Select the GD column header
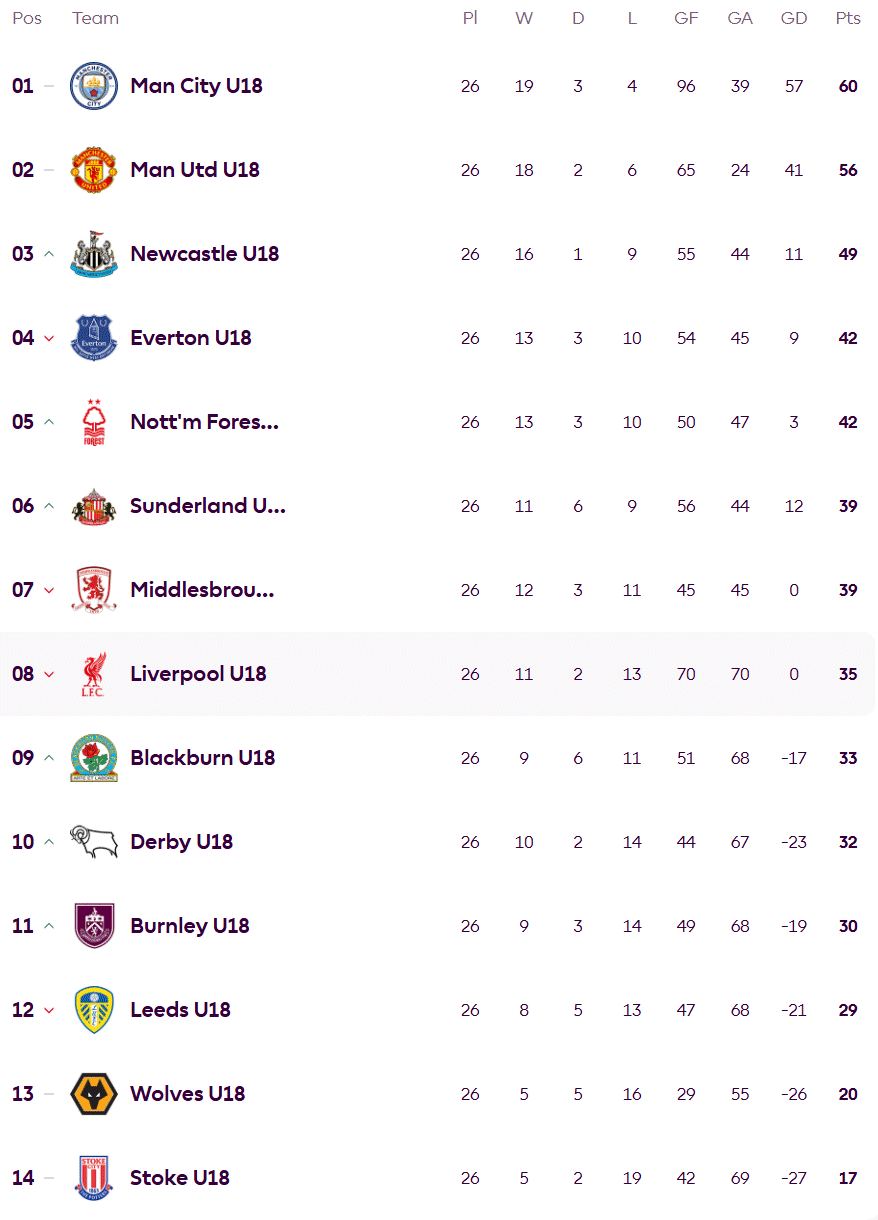Image resolution: width=878 pixels, height=1220 pixels. click(794, 18)
